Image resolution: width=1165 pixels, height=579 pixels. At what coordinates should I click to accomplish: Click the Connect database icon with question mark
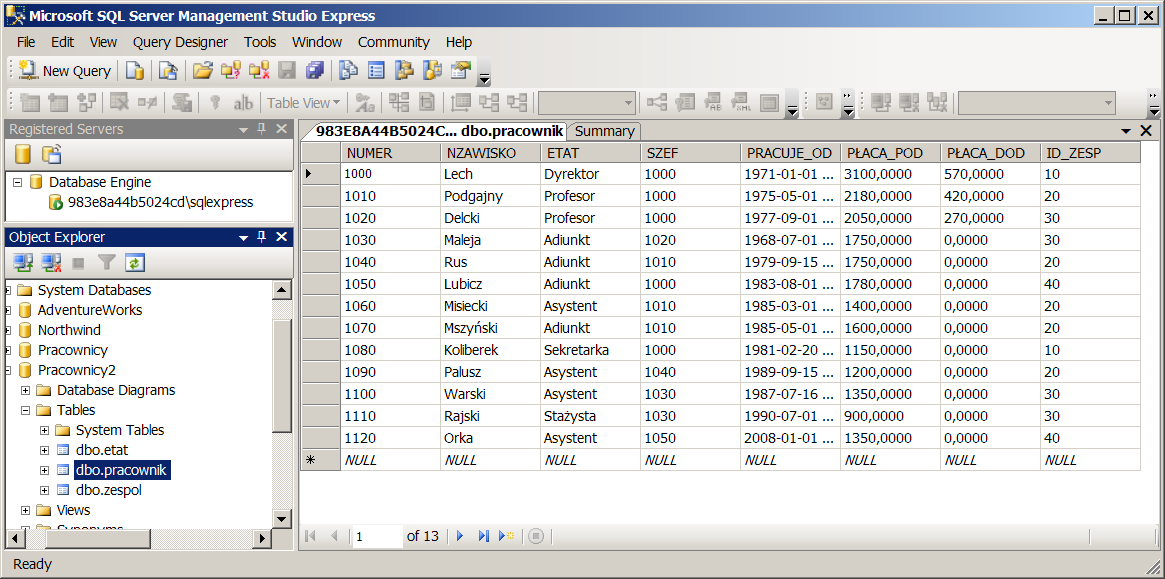point(230,71)
